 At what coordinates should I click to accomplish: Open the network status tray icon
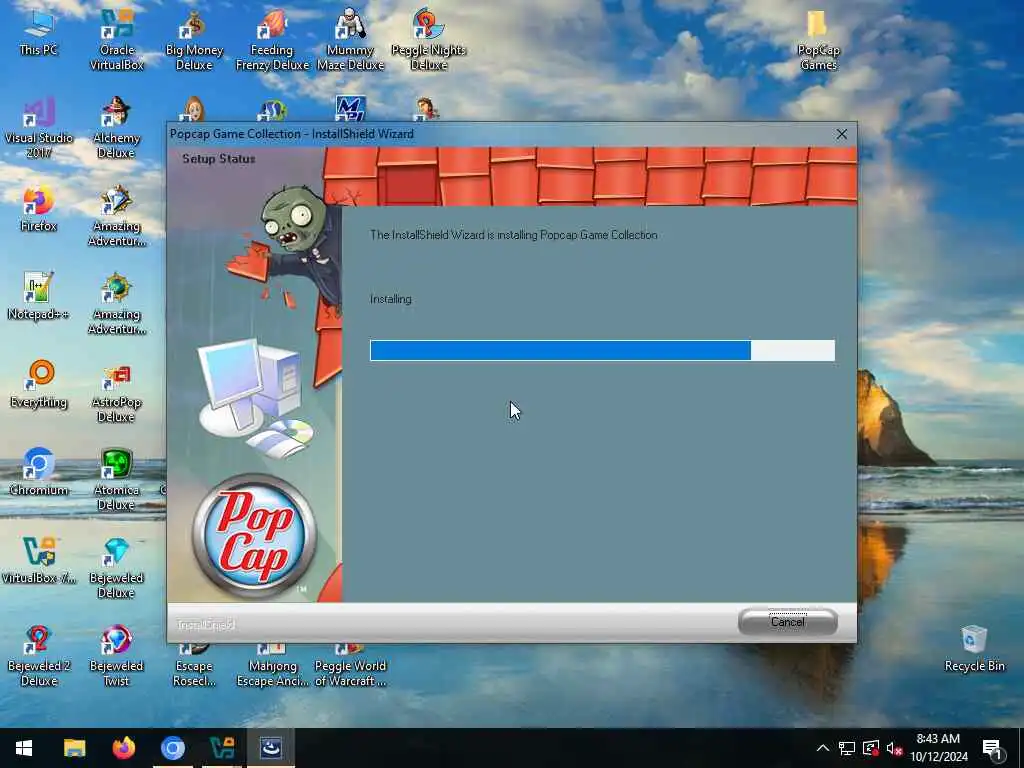(x=846, y=748)
